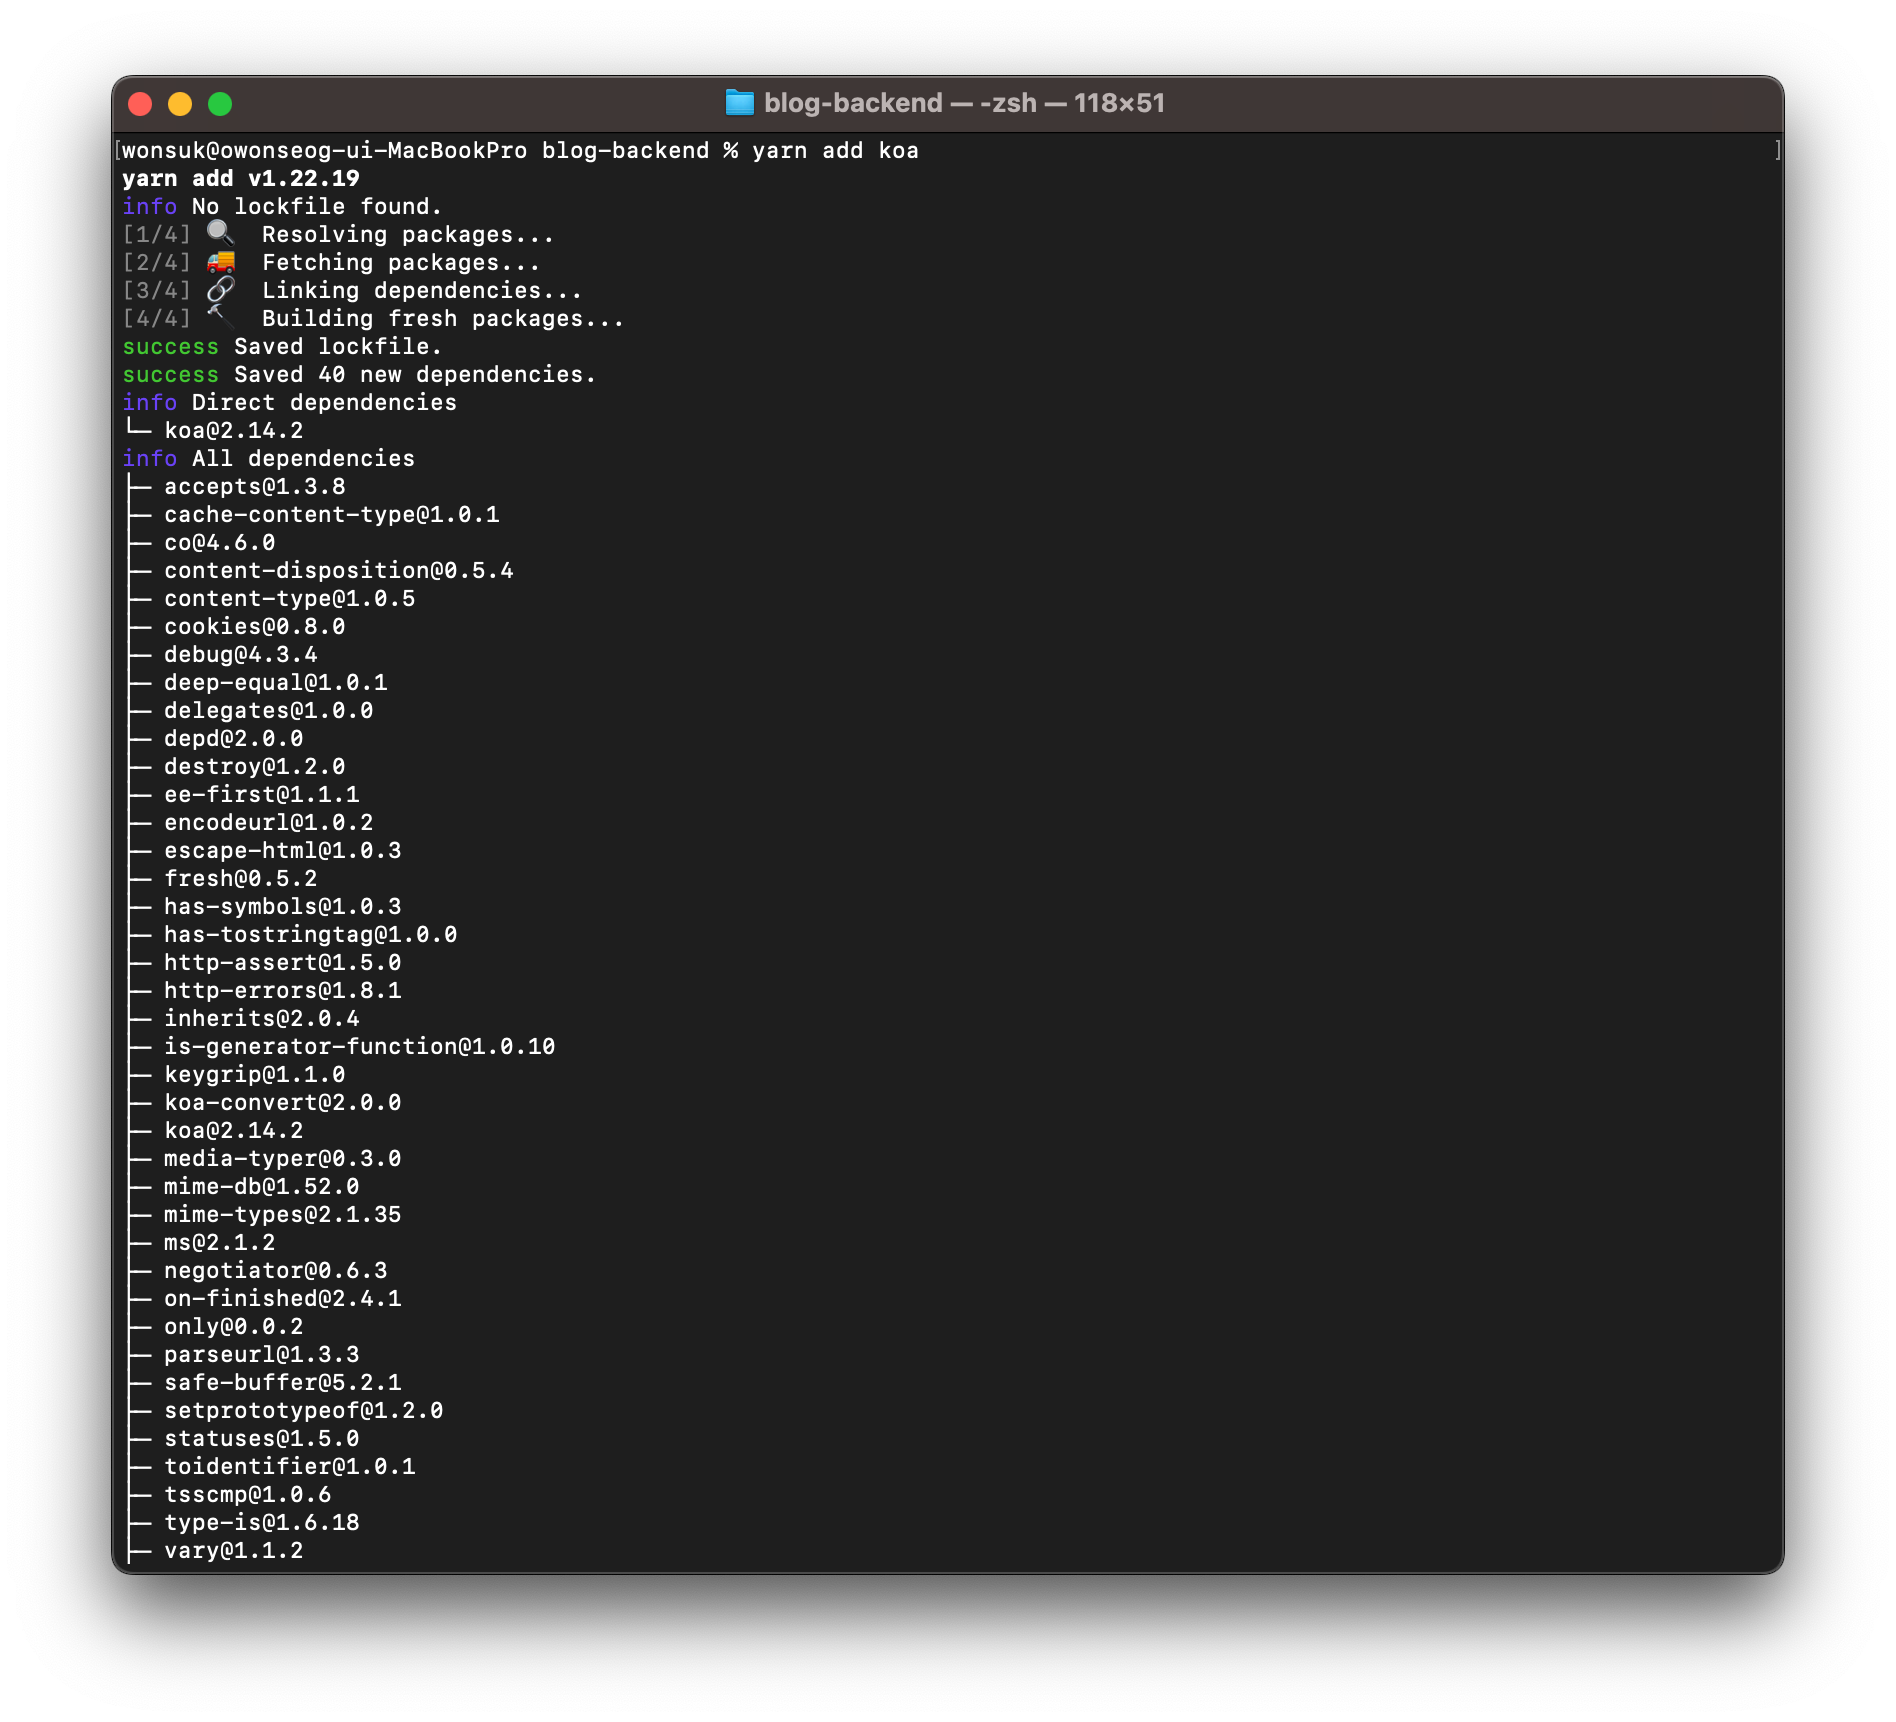Click 'negotiator@0.6.3' entry
1896x1722 pixels.
click(x=276, y=1271)
